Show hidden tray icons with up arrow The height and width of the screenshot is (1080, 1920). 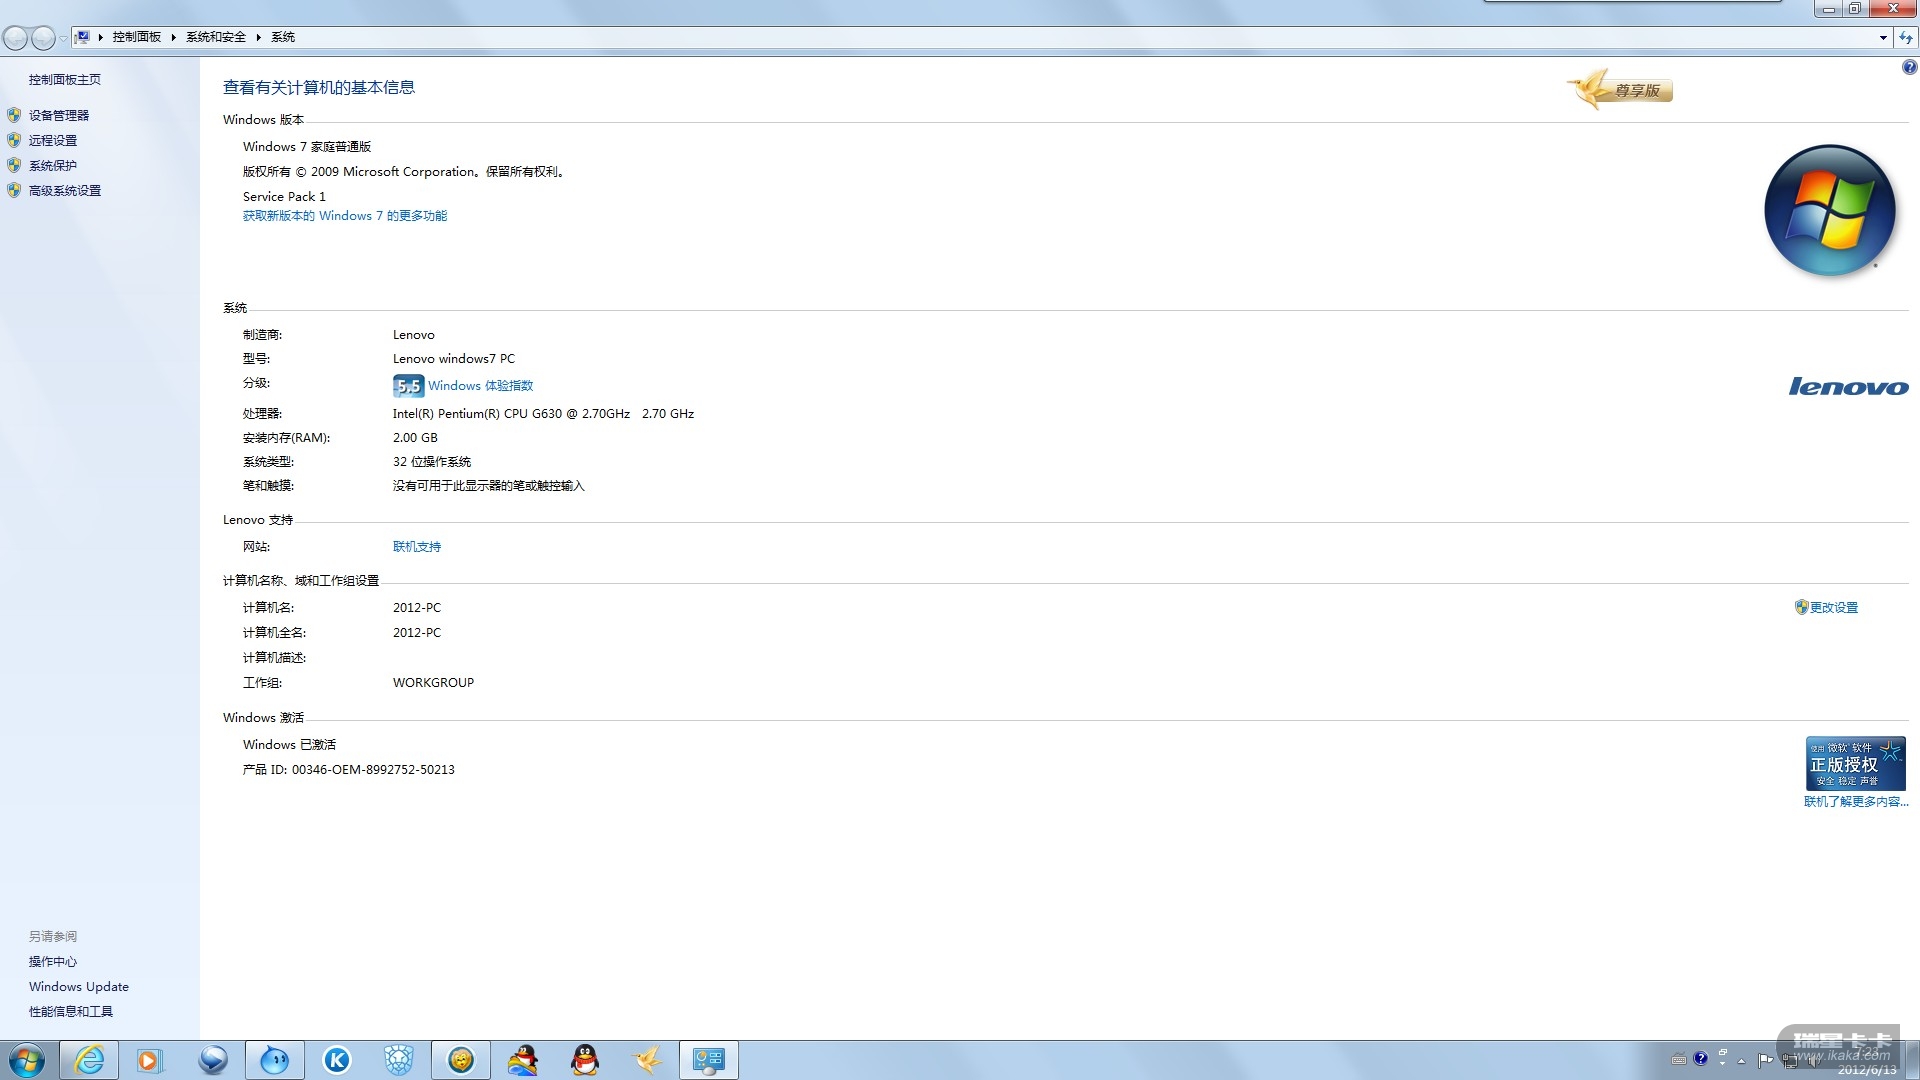click(1741, 1060)
